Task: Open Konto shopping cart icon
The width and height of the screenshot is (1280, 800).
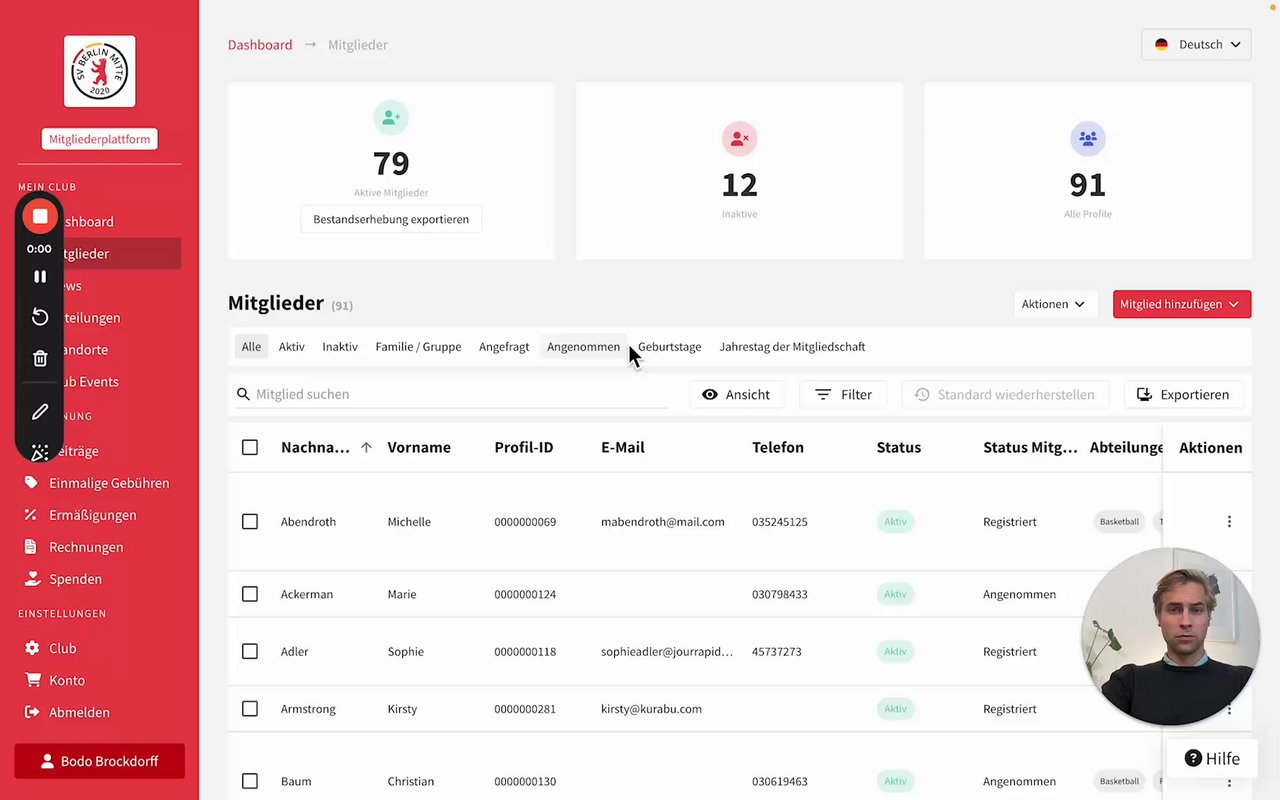Action: tap(32, 680)
